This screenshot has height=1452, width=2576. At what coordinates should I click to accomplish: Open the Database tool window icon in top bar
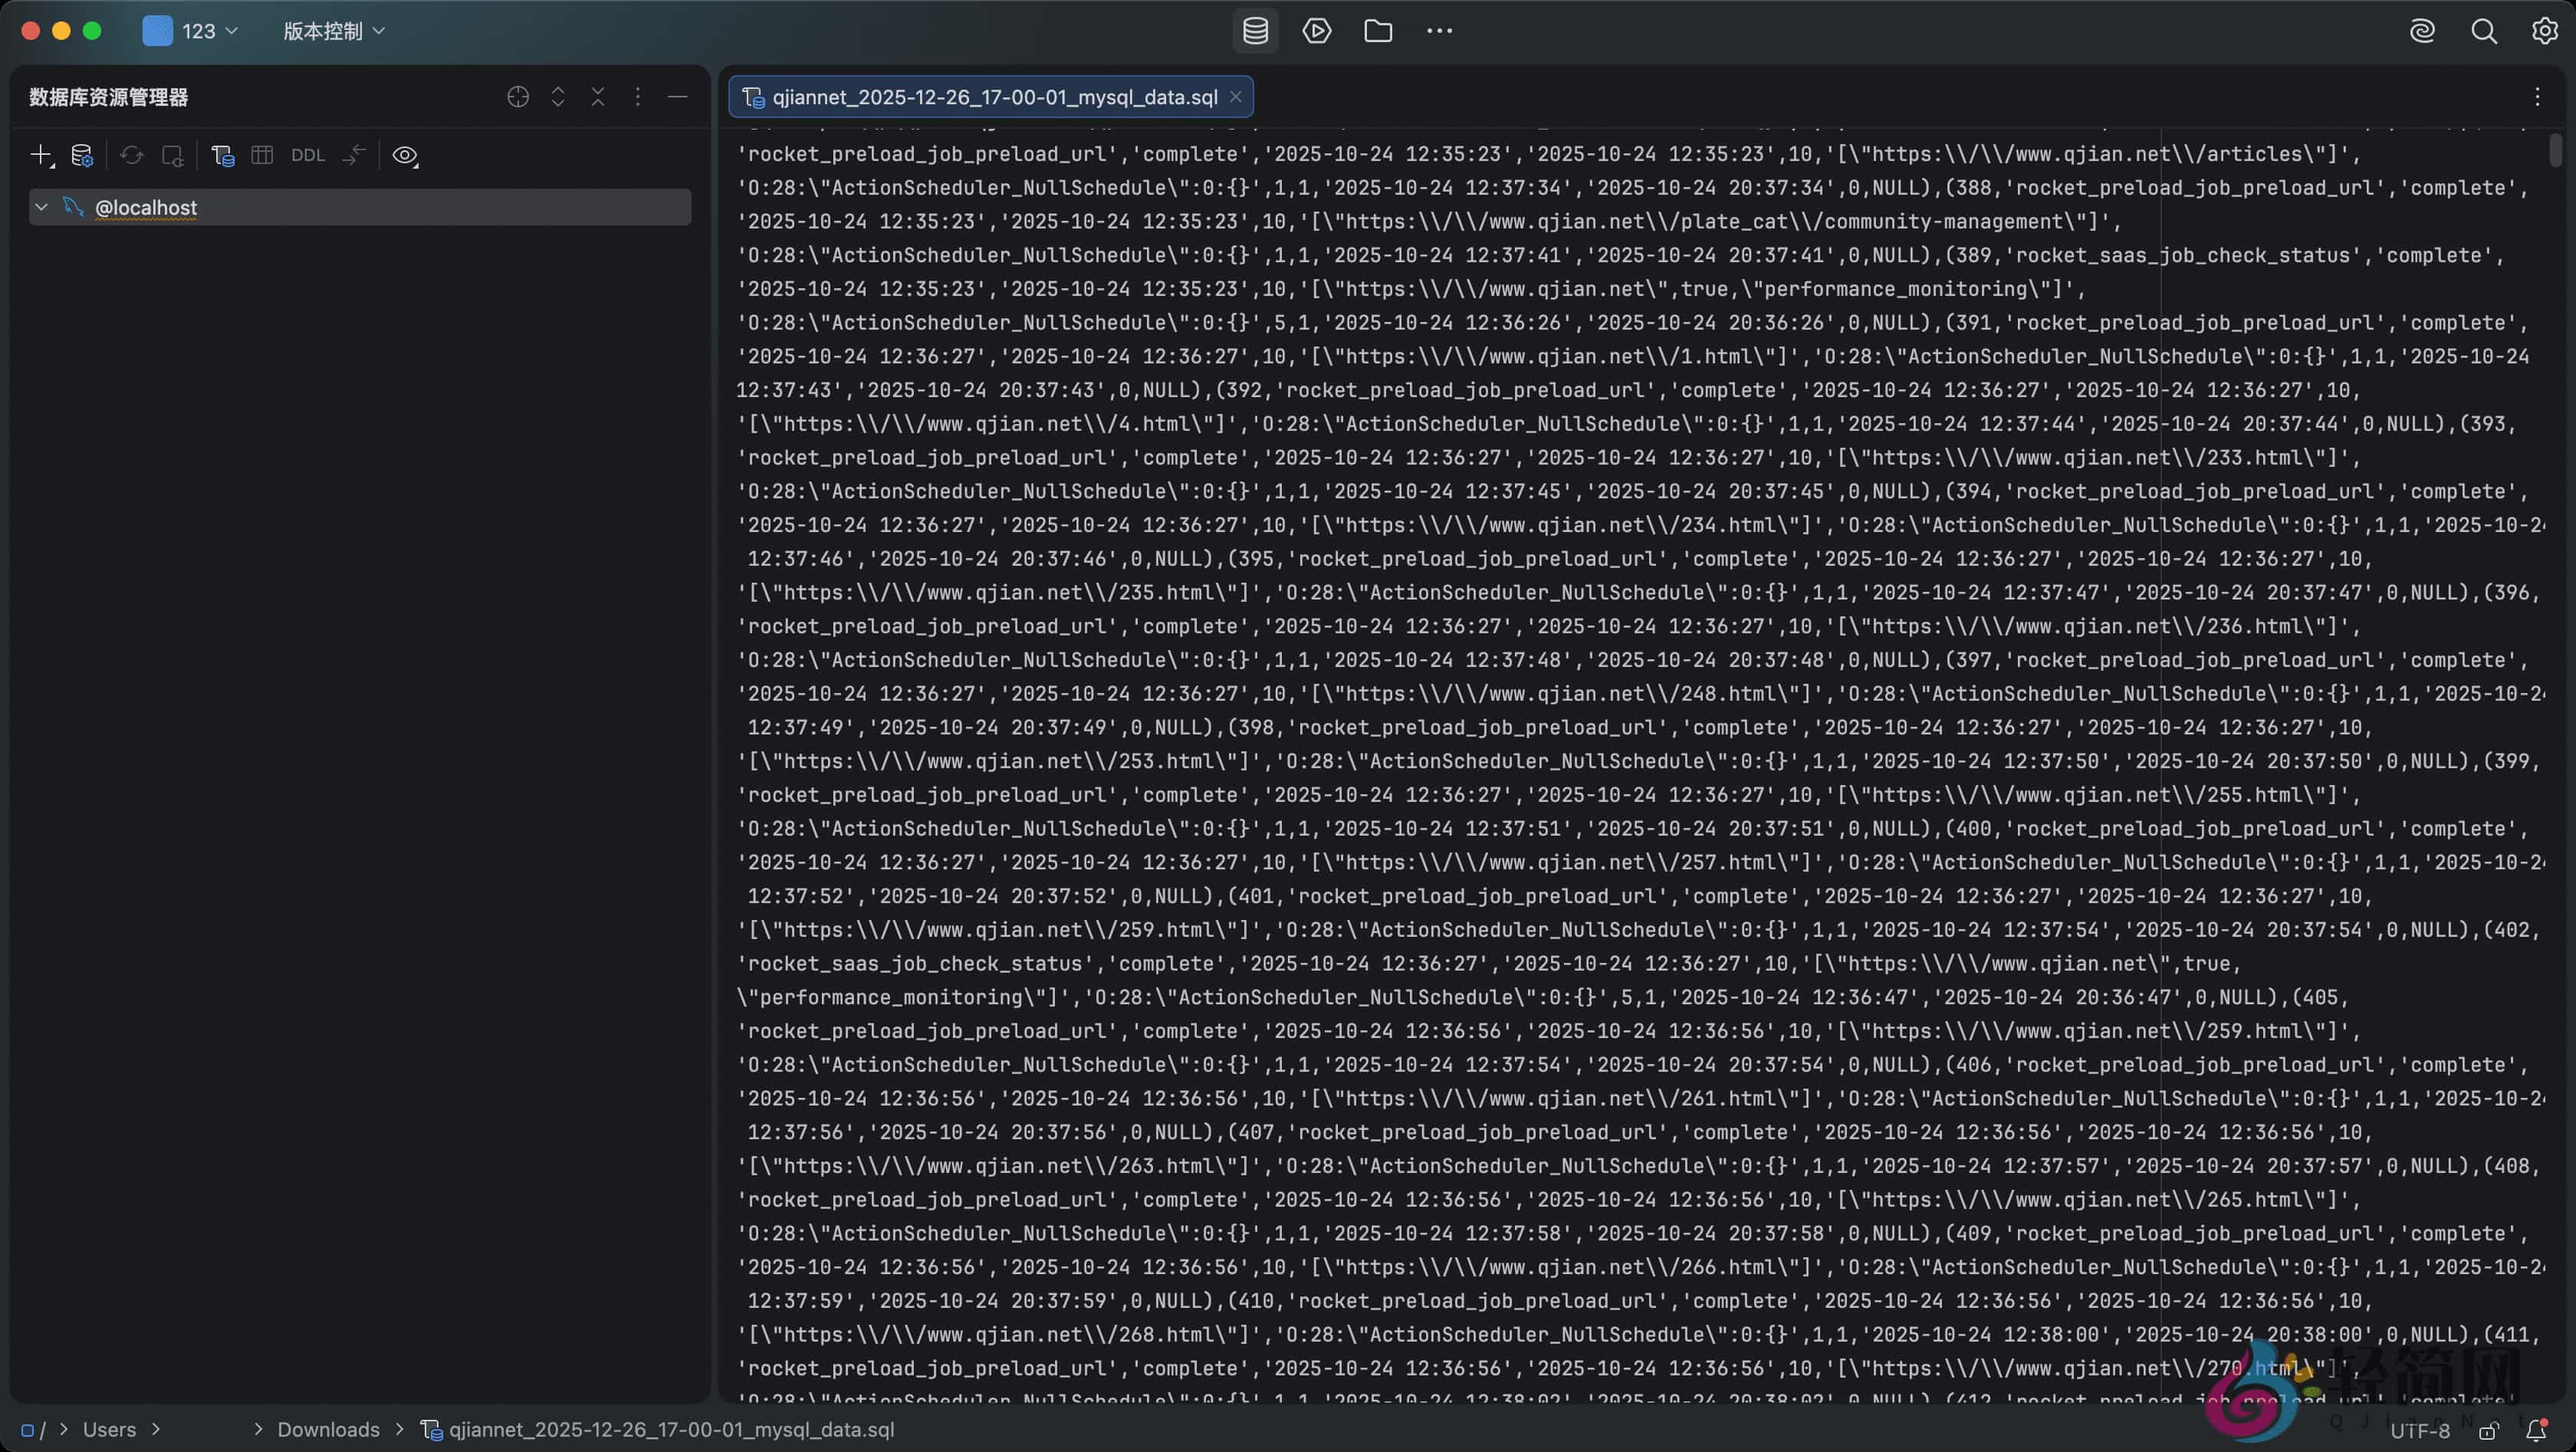coord(1255,31)
